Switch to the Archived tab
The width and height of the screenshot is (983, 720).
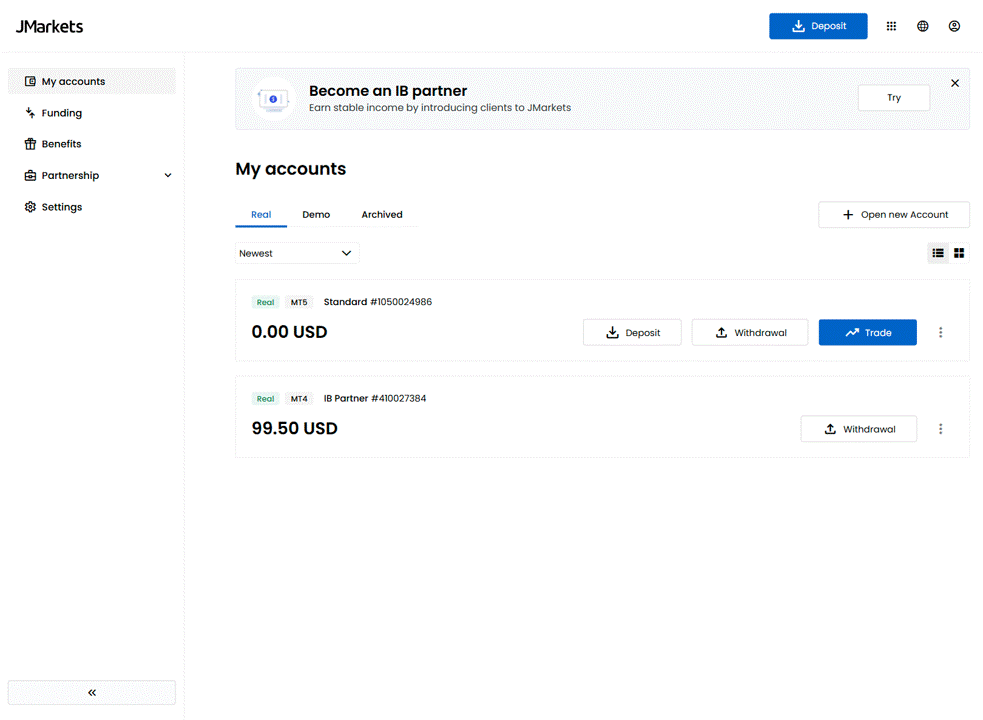click(382, 214)
